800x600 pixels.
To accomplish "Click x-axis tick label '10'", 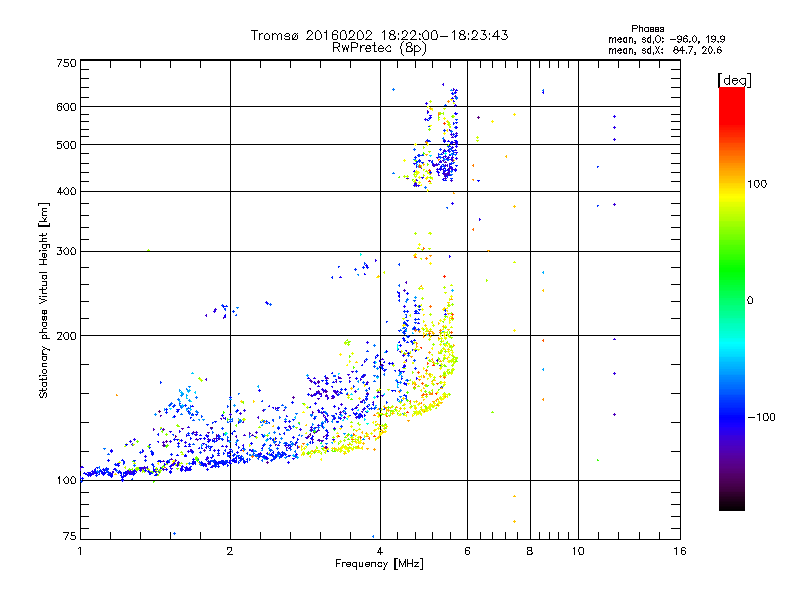I will pyautogui.click(x=578, y=551).
